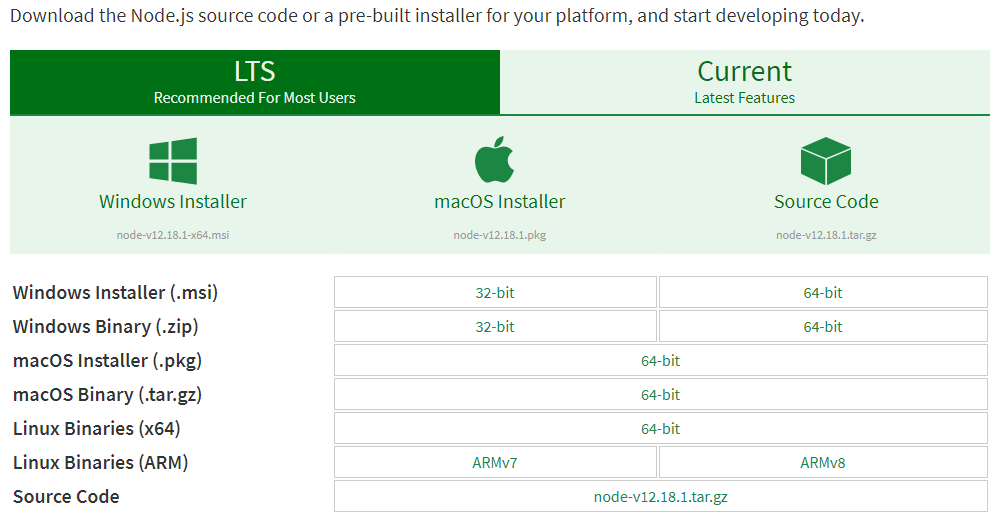Screen dimensions: 997x526
Task: Download 32-bit Windows Binary (.zip)
Action: point(495,326)
